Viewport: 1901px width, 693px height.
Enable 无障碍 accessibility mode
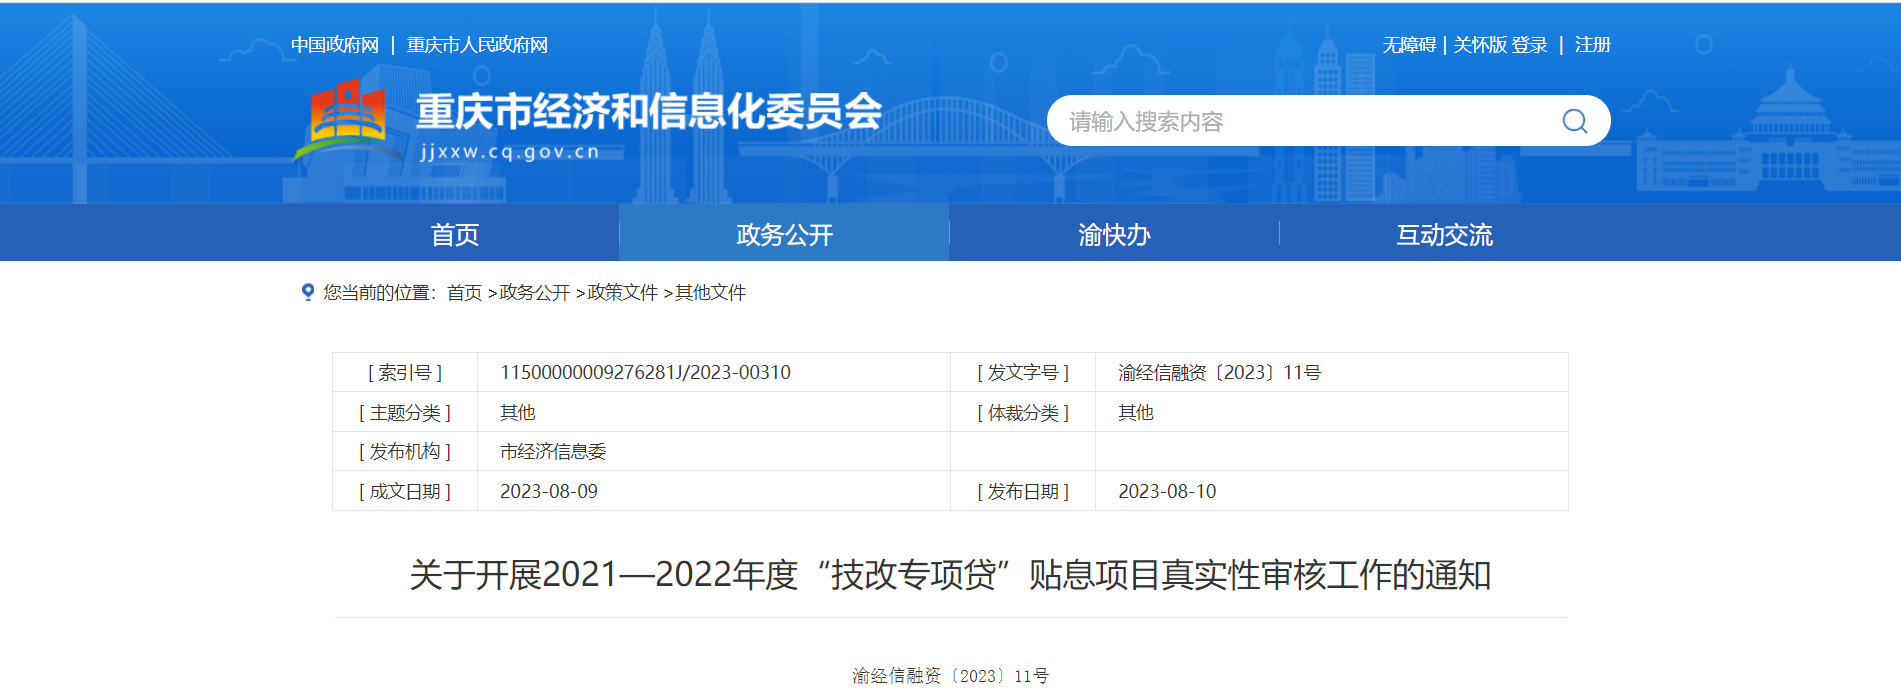pos(1408,45)
